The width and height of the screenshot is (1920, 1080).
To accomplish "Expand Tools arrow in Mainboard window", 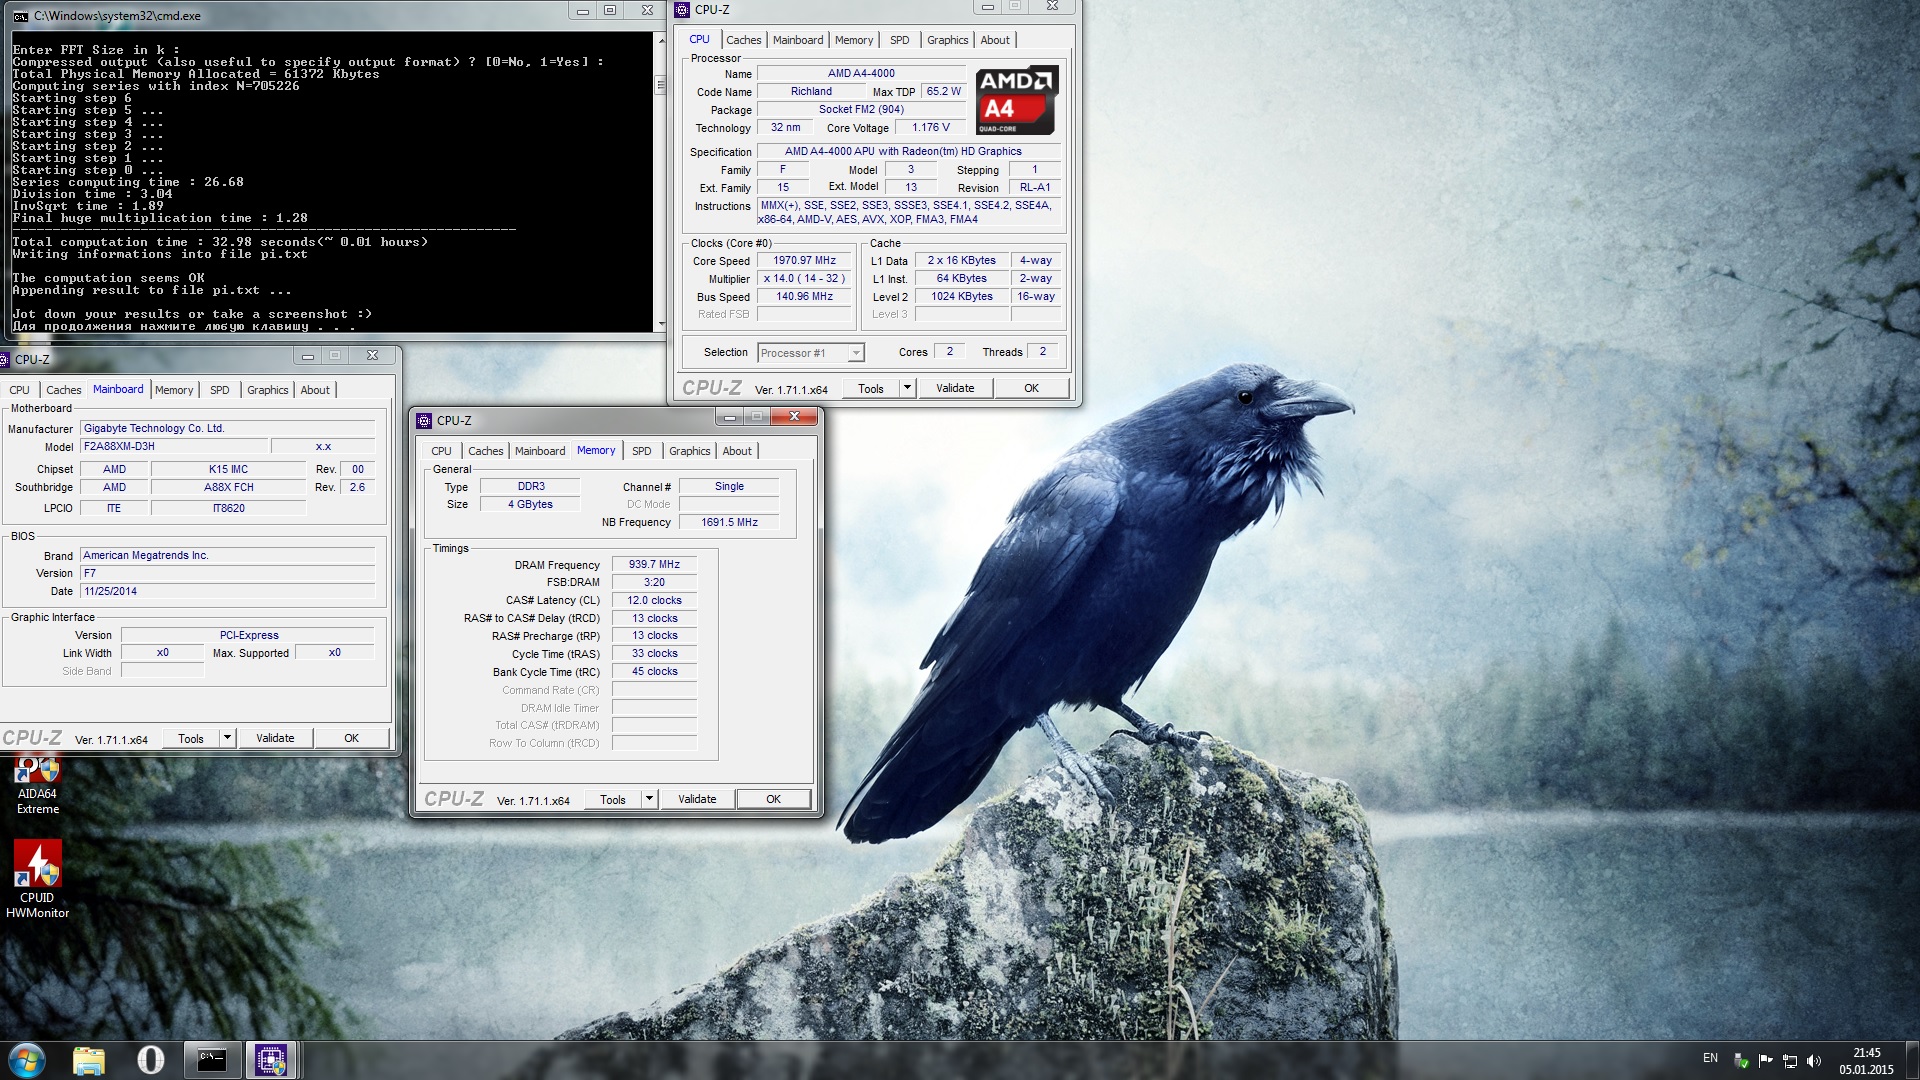I will coord(227,738).
